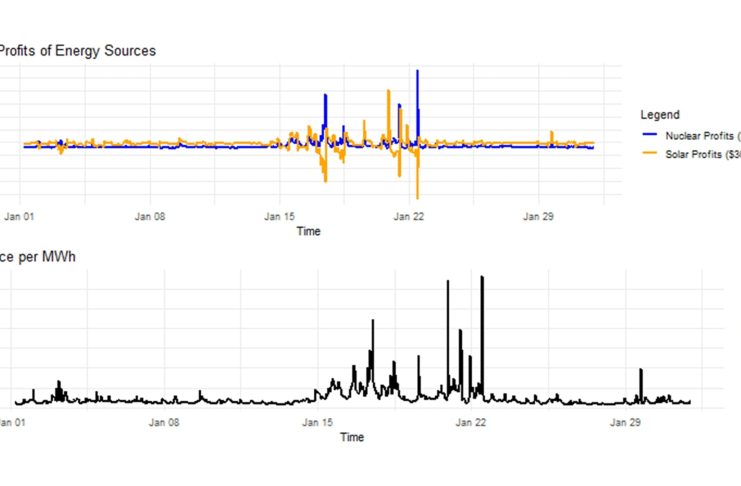Screen dimensions: 741x486
Task: Click the Time label under the price chart
Action: (351, 437)
